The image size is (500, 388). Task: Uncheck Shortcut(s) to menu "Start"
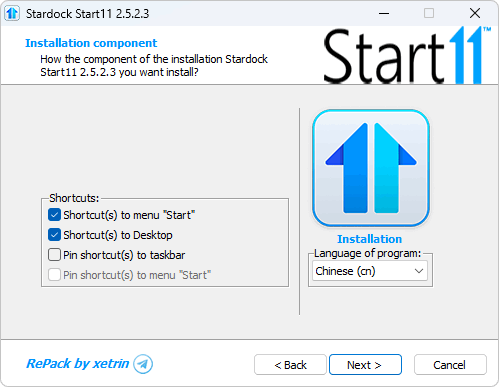[54, 215]
